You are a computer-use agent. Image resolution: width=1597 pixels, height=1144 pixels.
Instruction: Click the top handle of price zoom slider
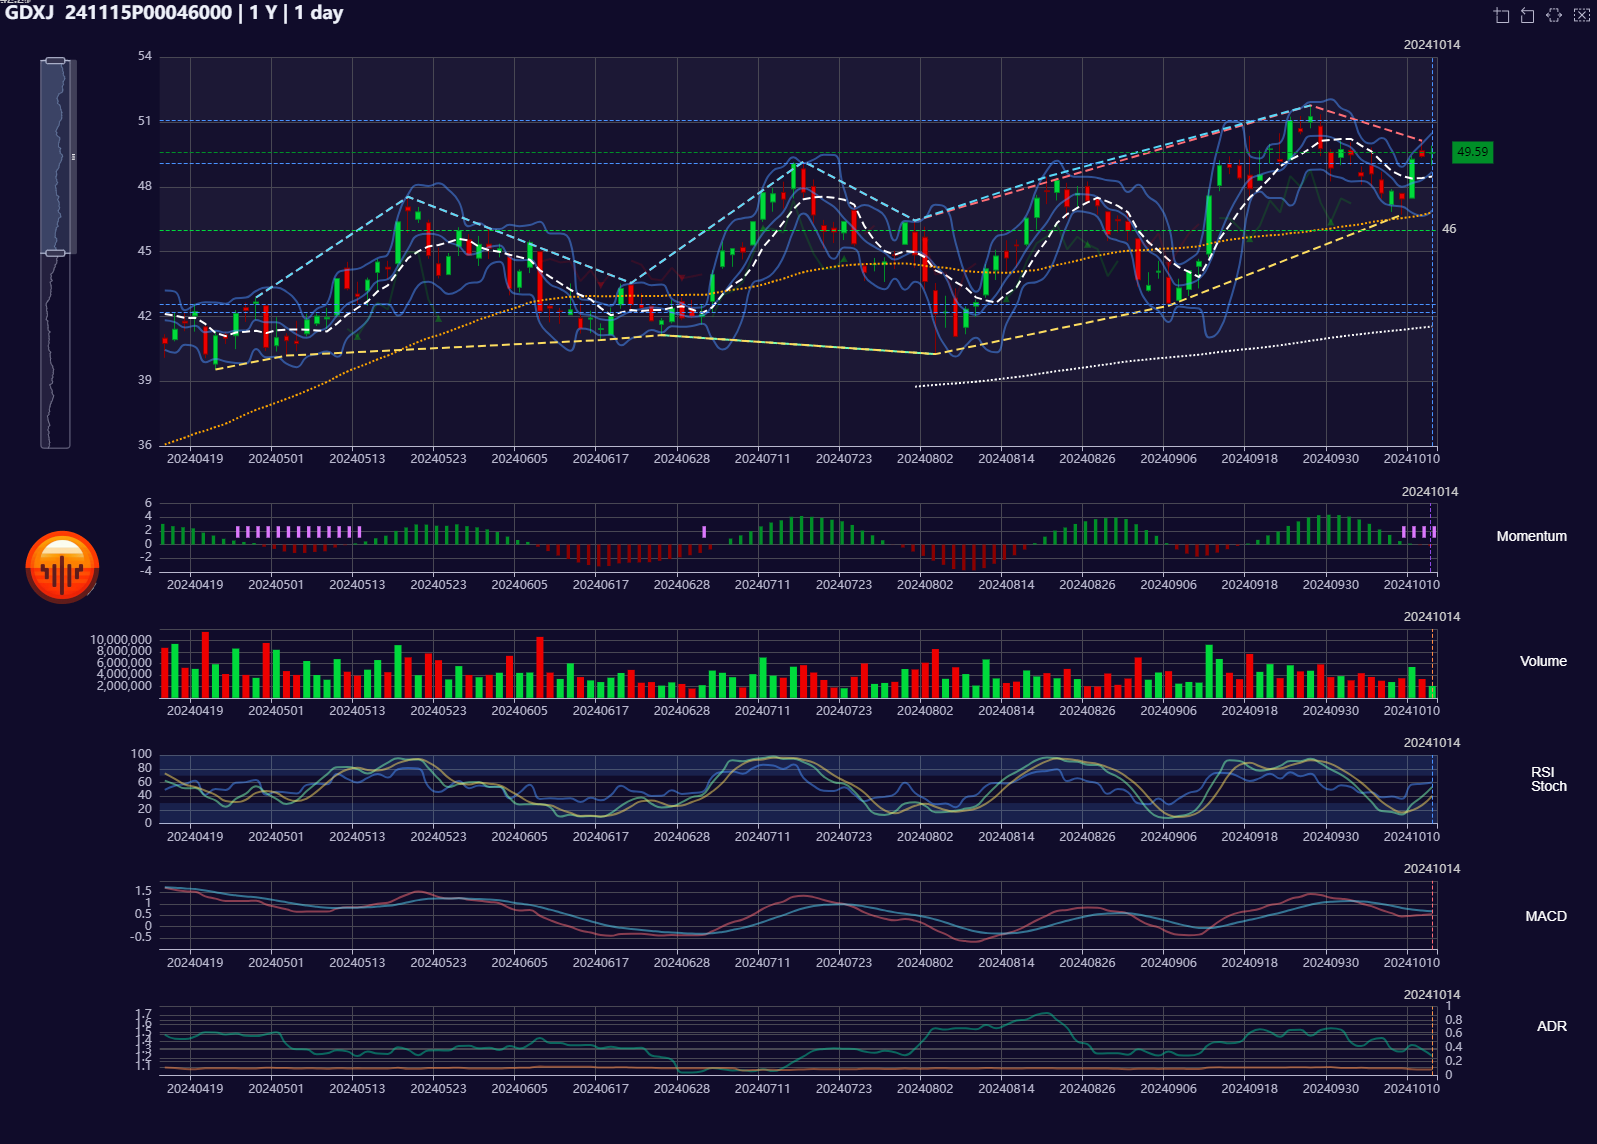(x=56, y=61)
